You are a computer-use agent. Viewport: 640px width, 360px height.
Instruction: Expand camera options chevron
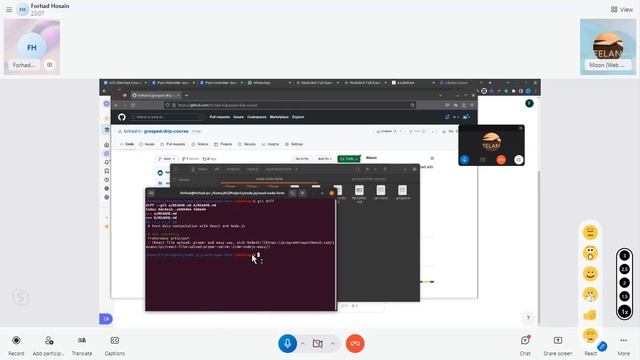[333, 344]
